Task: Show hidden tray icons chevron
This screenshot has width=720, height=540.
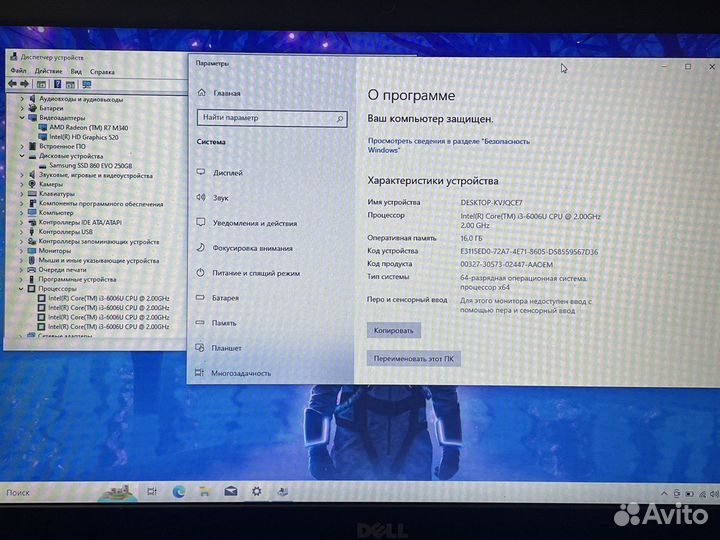Action: pyautogui.click(x=664, y=494)
